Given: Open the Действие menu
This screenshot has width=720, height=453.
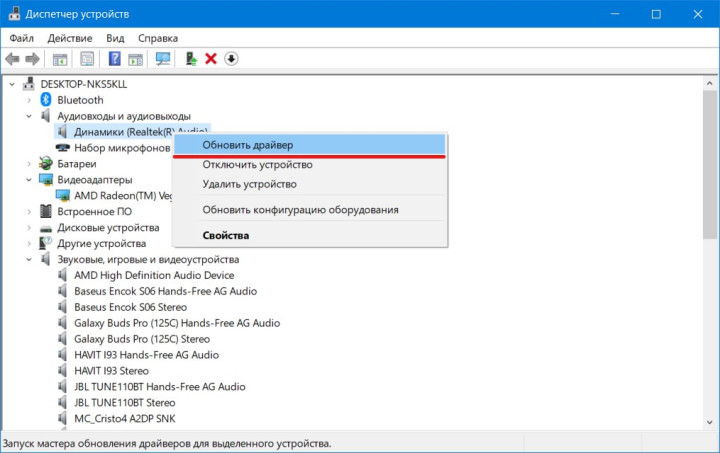Looking at the screenshot, I should (x=69, y=38).
